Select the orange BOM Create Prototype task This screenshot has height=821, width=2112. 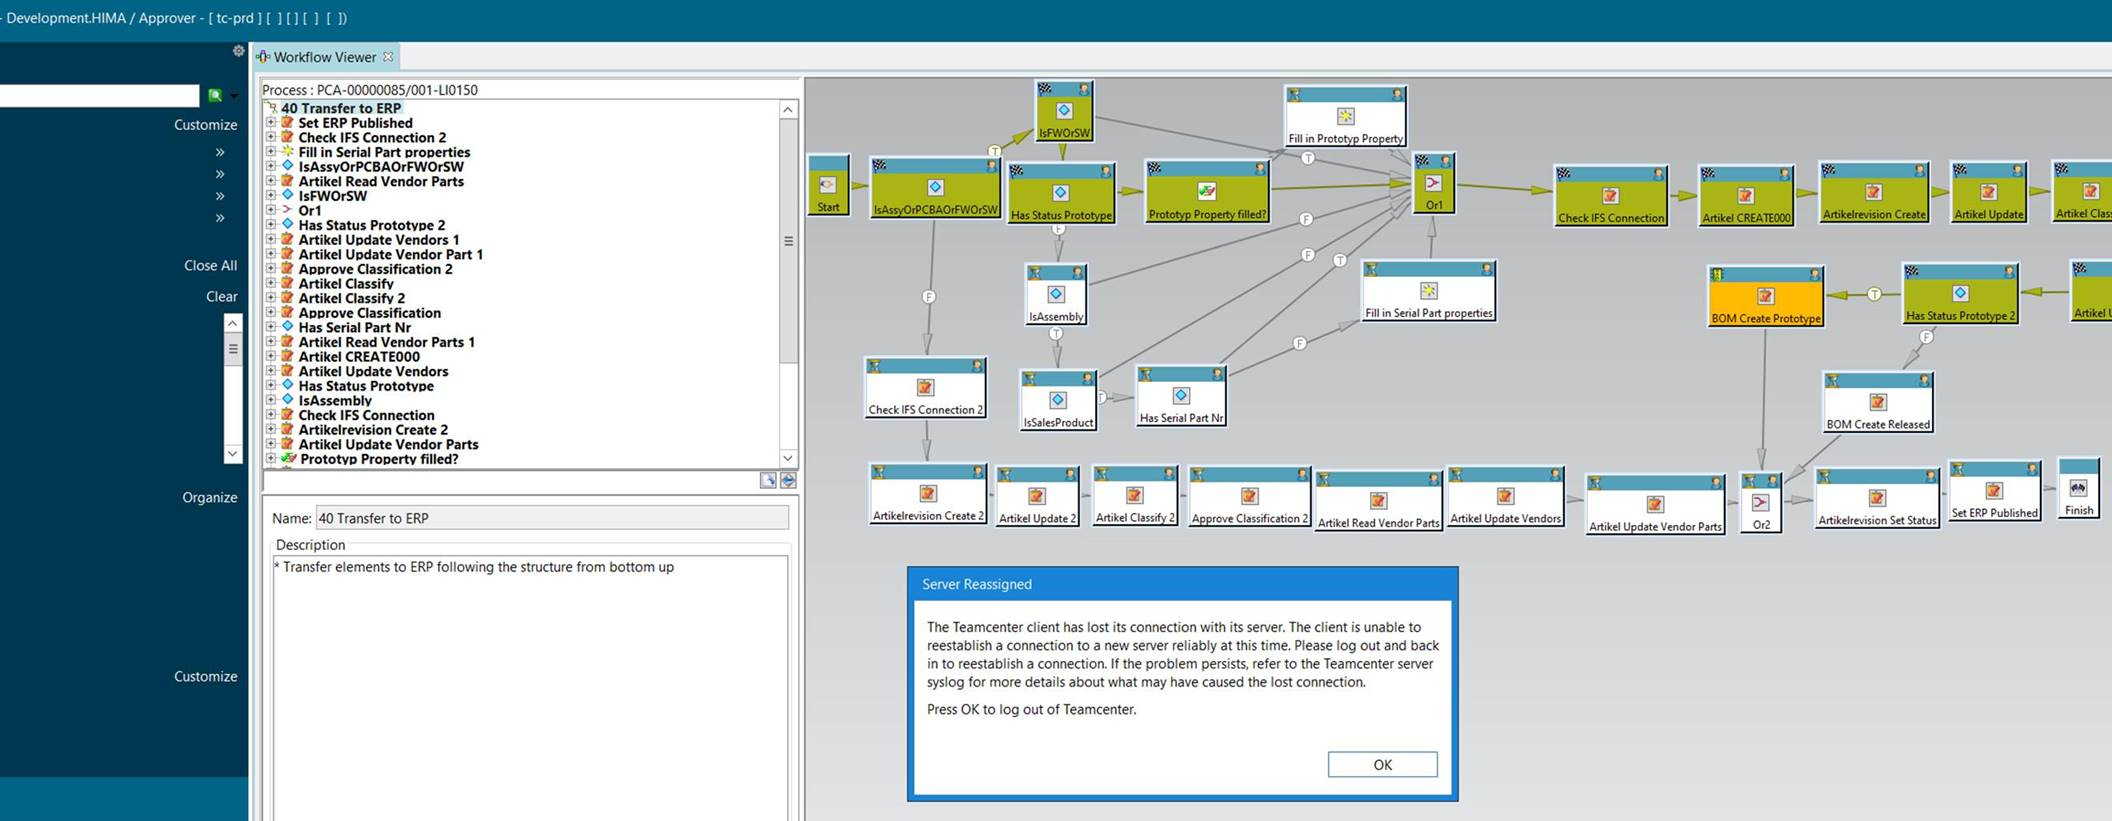click(x=1765, y=297)
